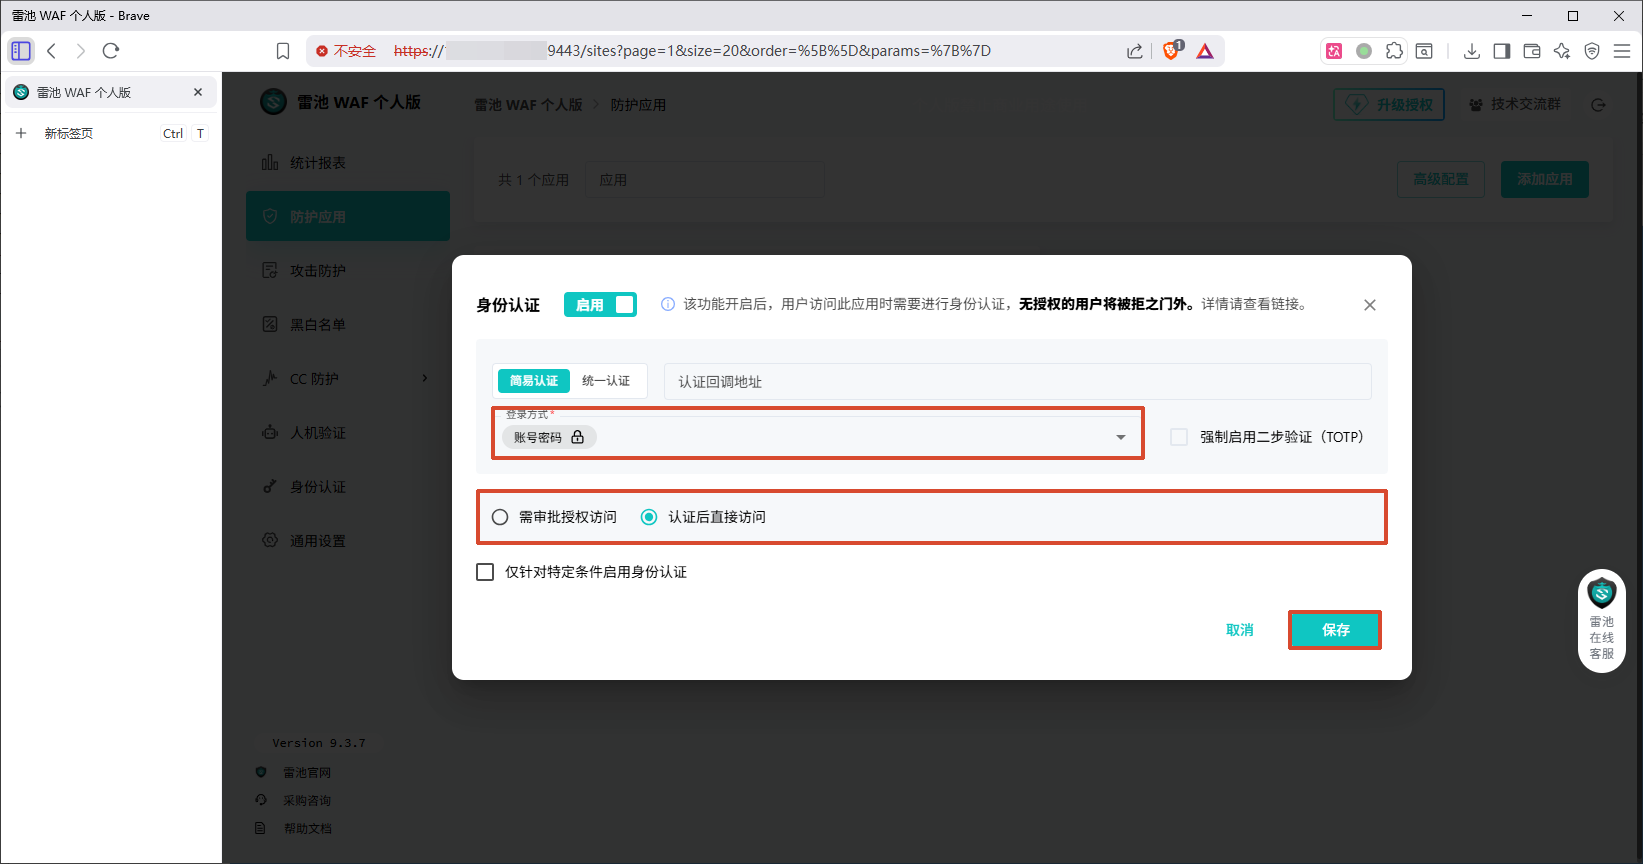Open 帮助文档 footer link

(x=307, y=829)
